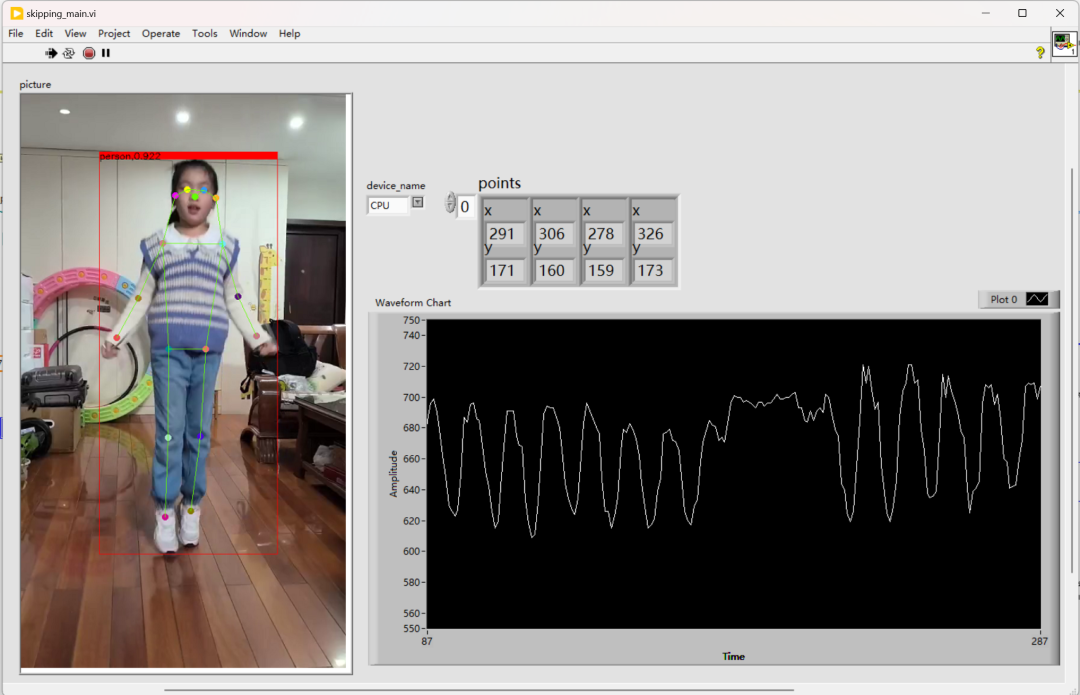This screenshot has height=695, width=1080.
Task: Click the skipping video picture display
Action: pyautogui.click(x=183, y=381)
